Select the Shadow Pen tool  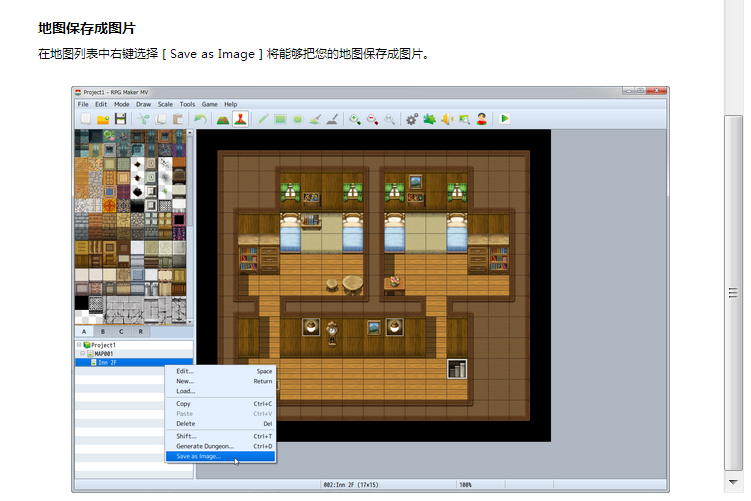pyautogui.click(x=332, y=119)
